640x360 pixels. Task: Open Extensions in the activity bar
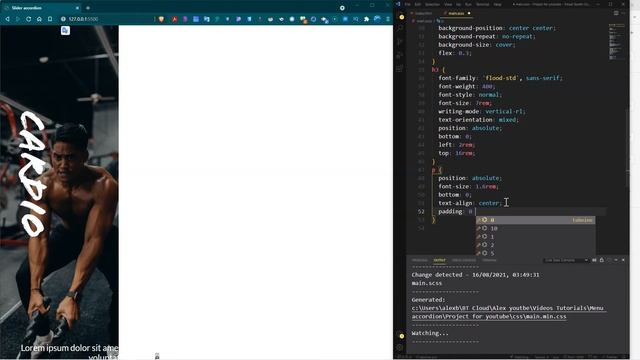(400, 68)
